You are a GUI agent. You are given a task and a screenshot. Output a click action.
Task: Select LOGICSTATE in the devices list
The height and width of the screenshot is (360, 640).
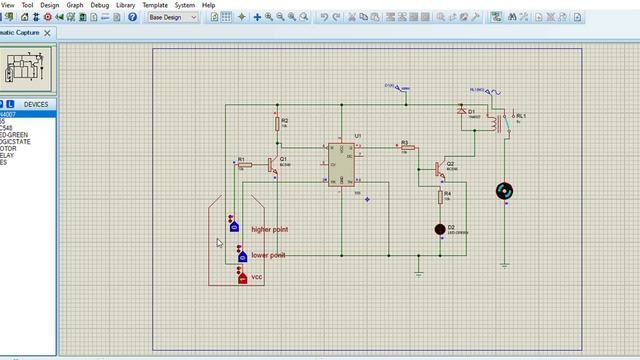(x=28, y=142)
